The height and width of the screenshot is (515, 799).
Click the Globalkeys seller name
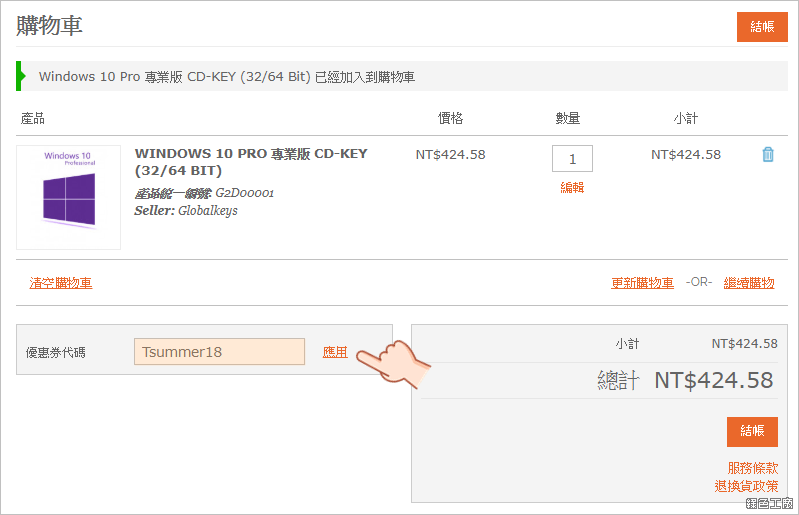[208, 210]
